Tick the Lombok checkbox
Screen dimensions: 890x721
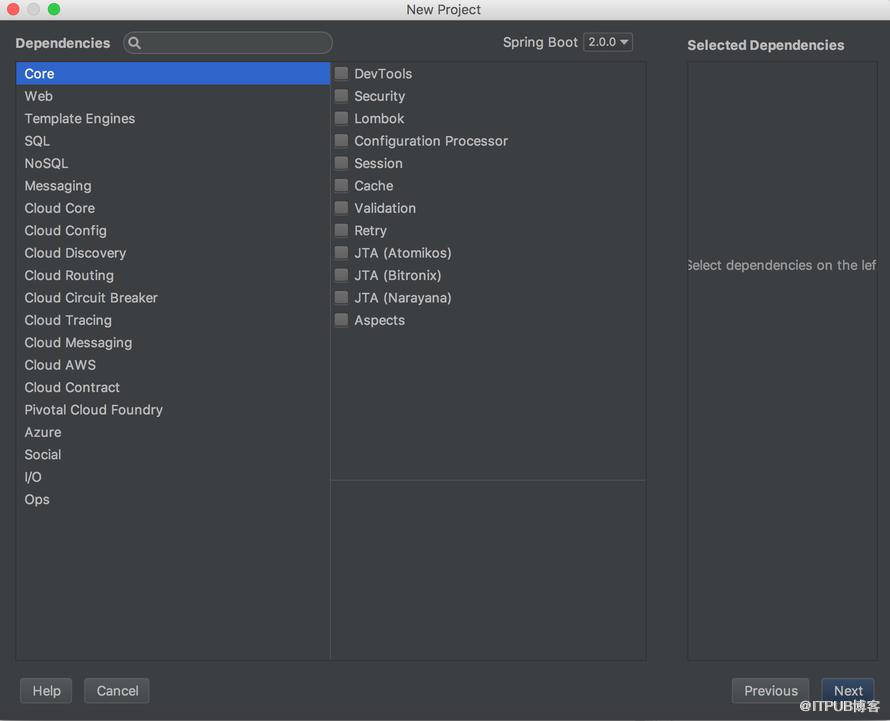coord(341,118)
